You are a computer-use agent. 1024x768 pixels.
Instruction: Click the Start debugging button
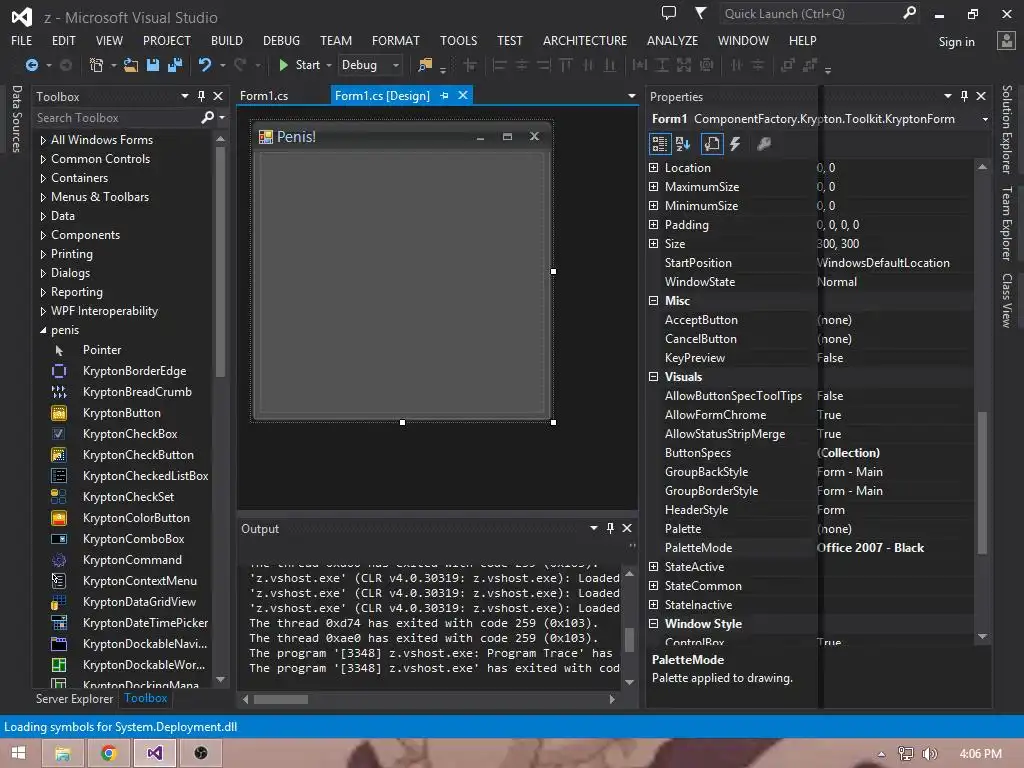point(300,65)
